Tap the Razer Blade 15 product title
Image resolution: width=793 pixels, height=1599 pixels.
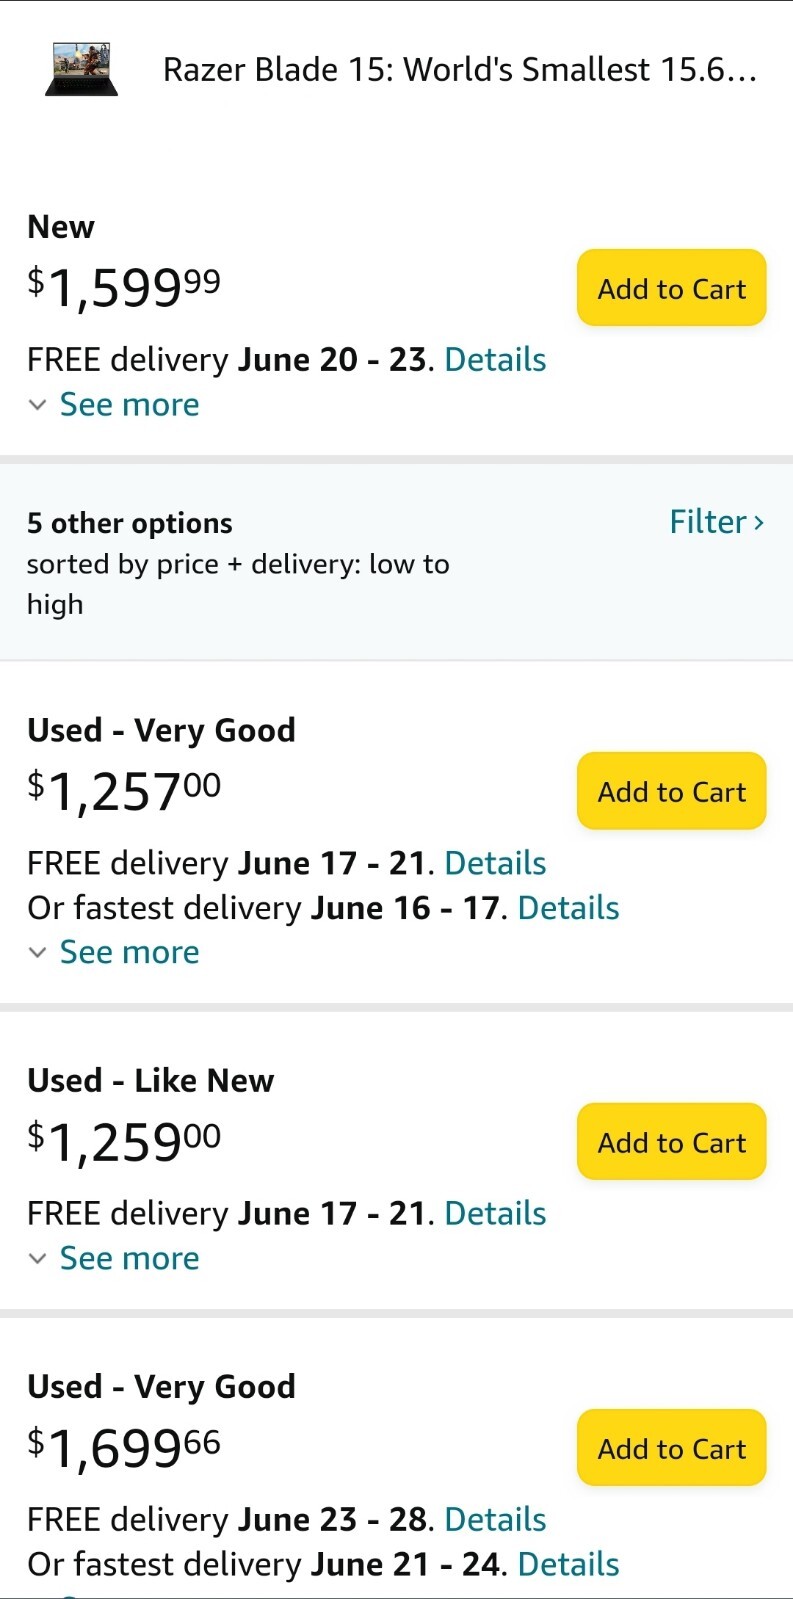pos(460,70)
